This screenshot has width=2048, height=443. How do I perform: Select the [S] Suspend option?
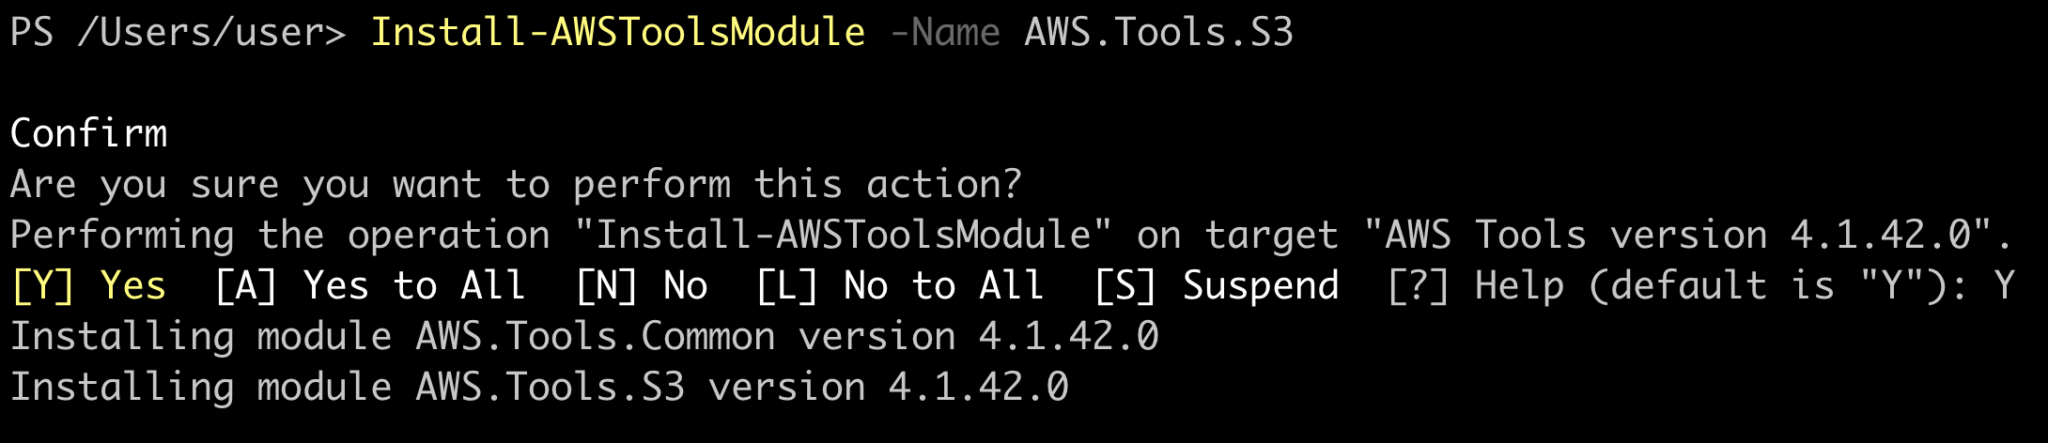click(x=1216, y=287)
